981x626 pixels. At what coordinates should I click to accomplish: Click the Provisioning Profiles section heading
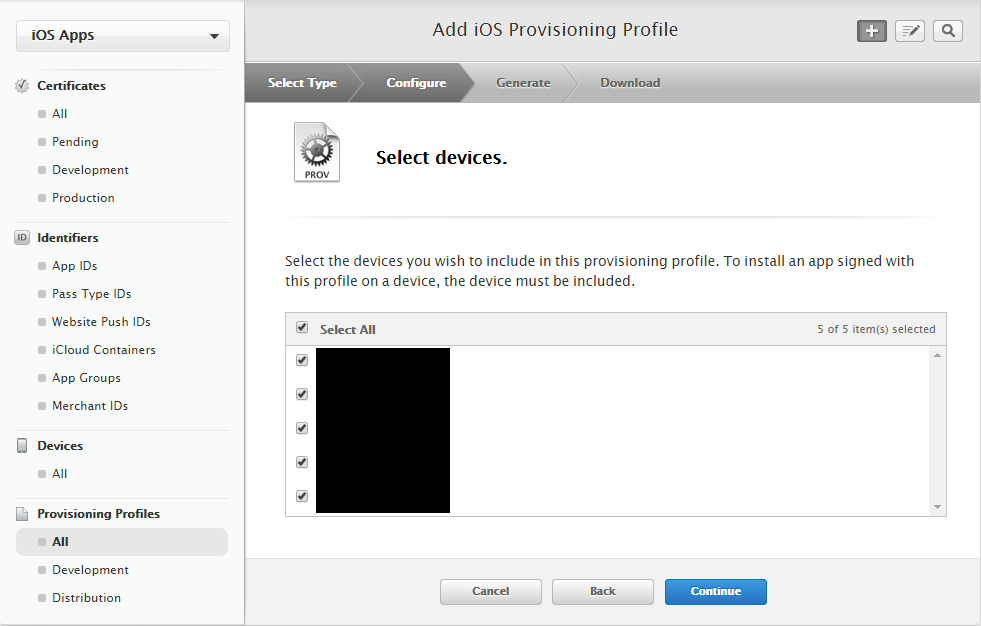pyautogui.click(x=98, y=513)
